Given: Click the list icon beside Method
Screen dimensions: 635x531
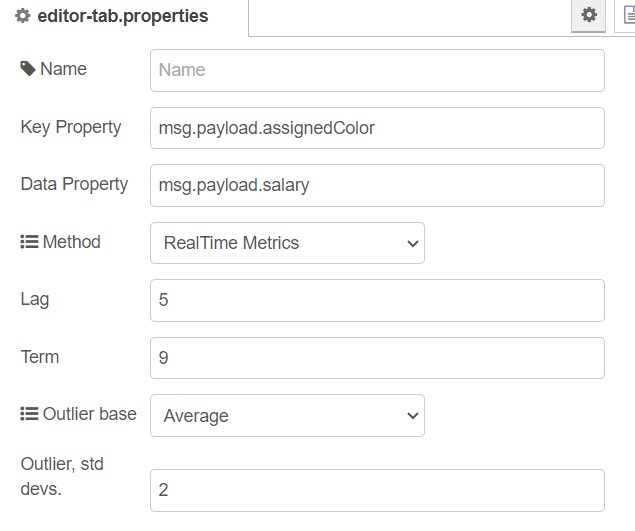Looking at the screenshot, I should [x=29, y=242].
